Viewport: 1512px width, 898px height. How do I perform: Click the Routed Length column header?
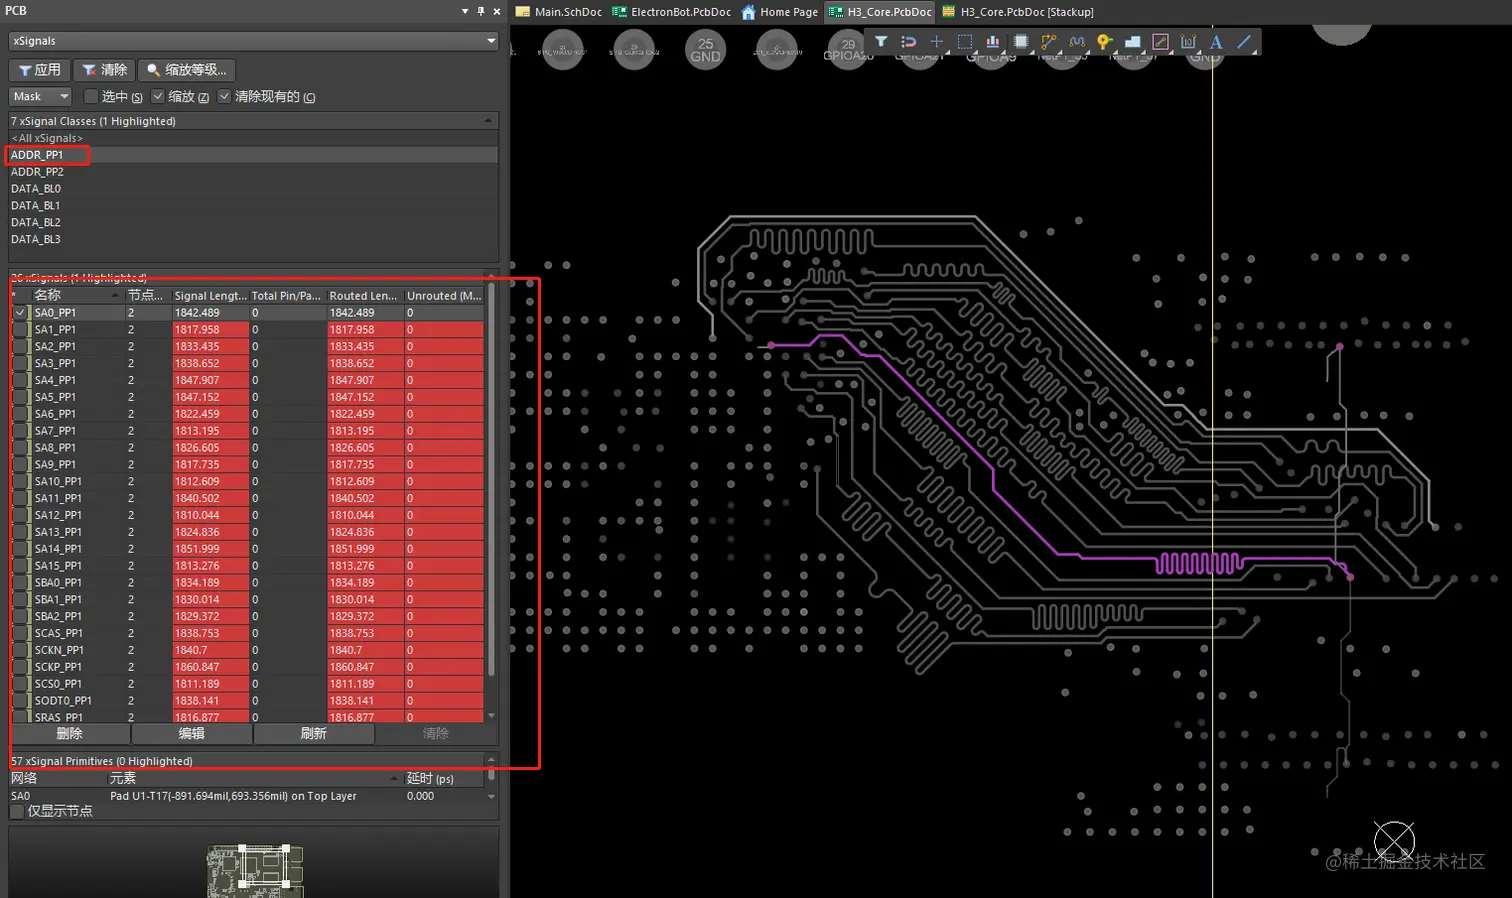click(365, 295)
